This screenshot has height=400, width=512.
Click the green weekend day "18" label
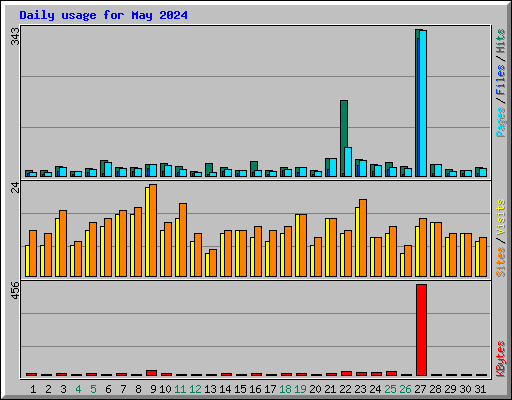(x=285, y=389)
